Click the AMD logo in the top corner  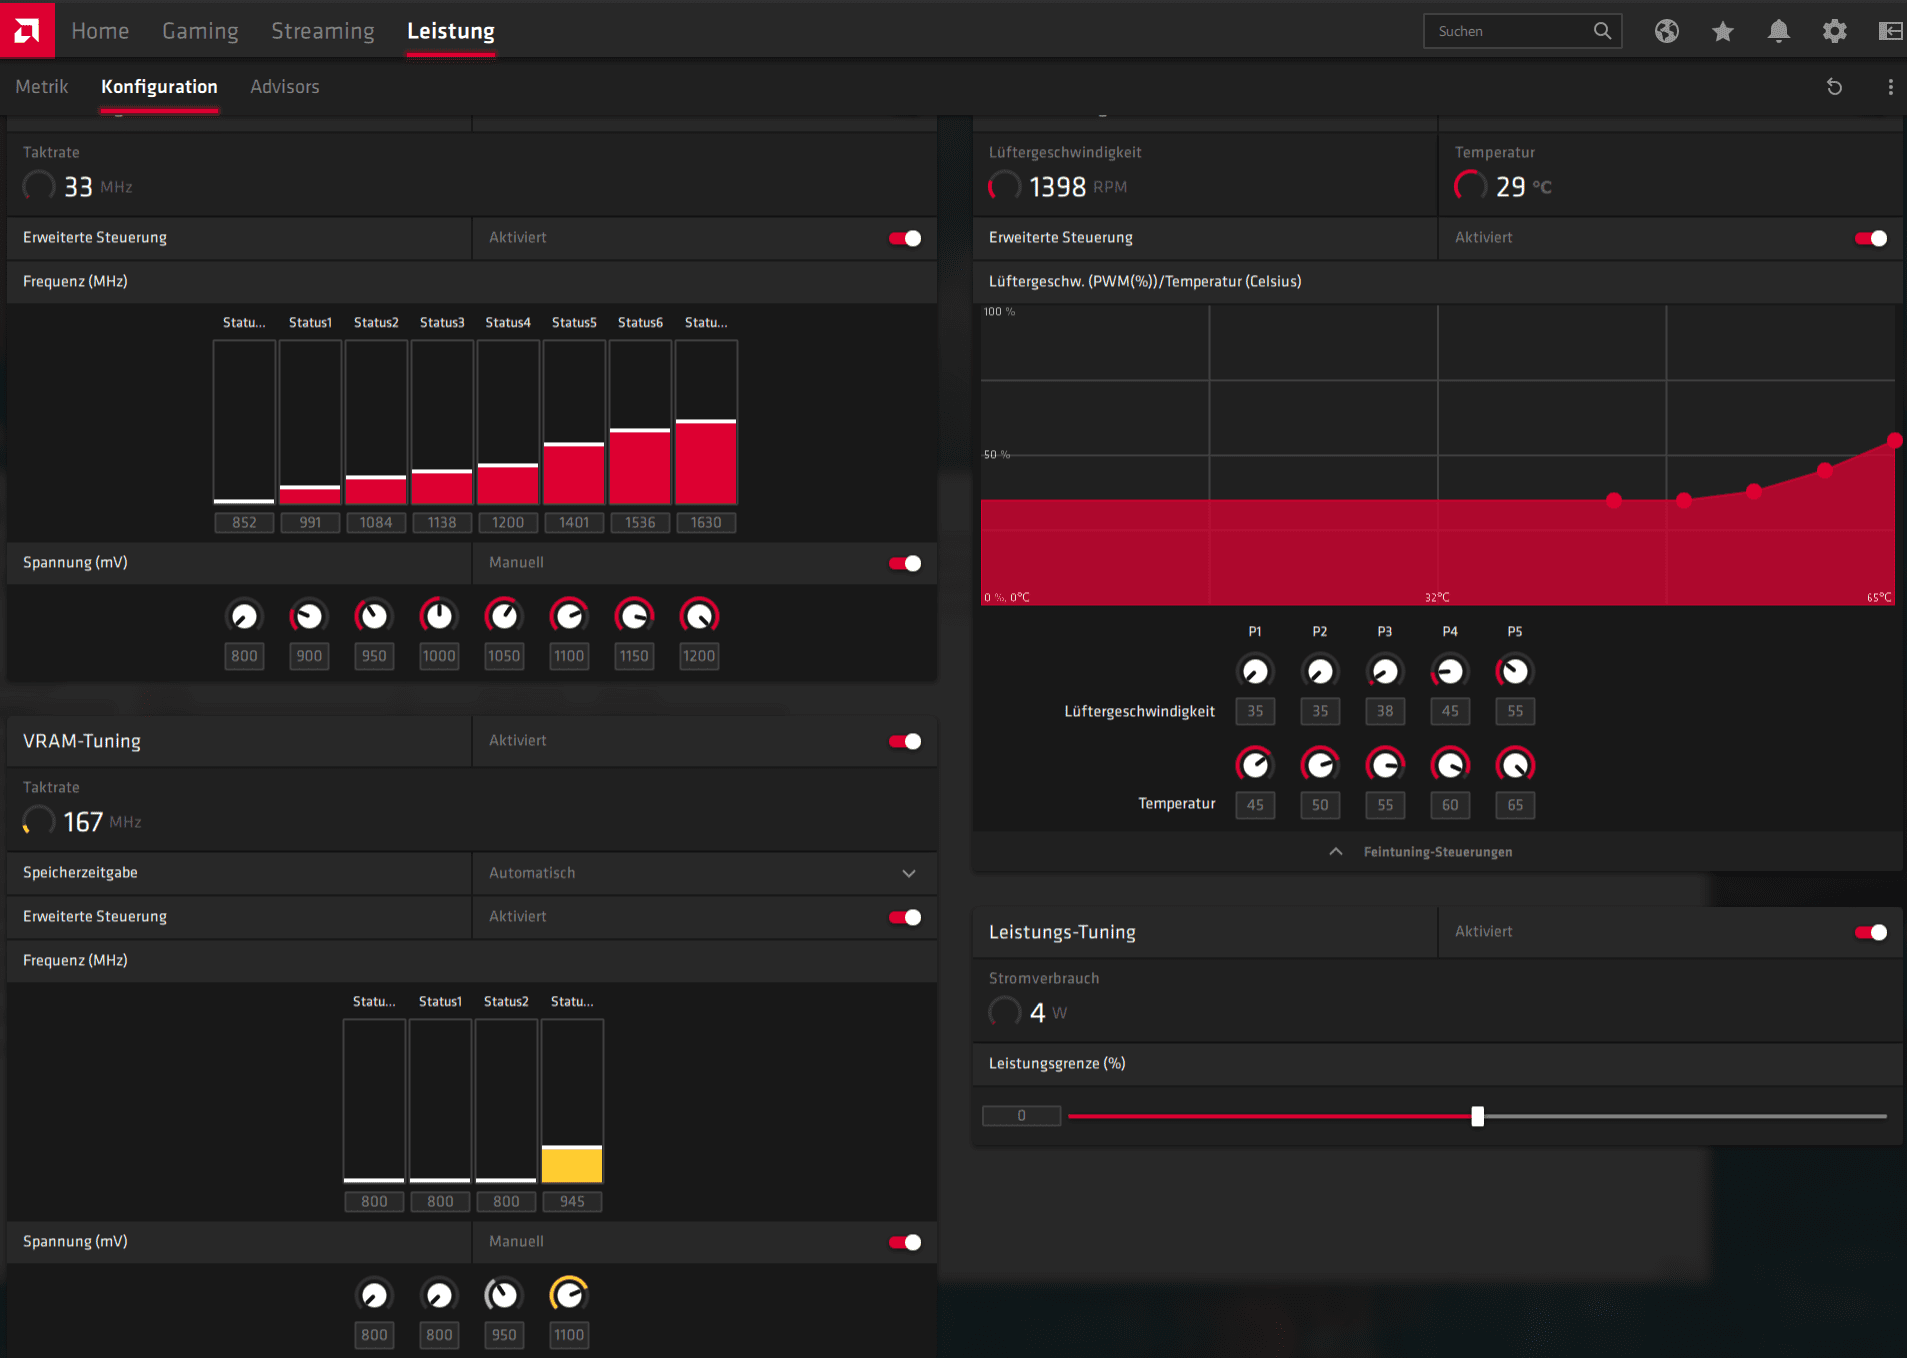tap(27, 29)
